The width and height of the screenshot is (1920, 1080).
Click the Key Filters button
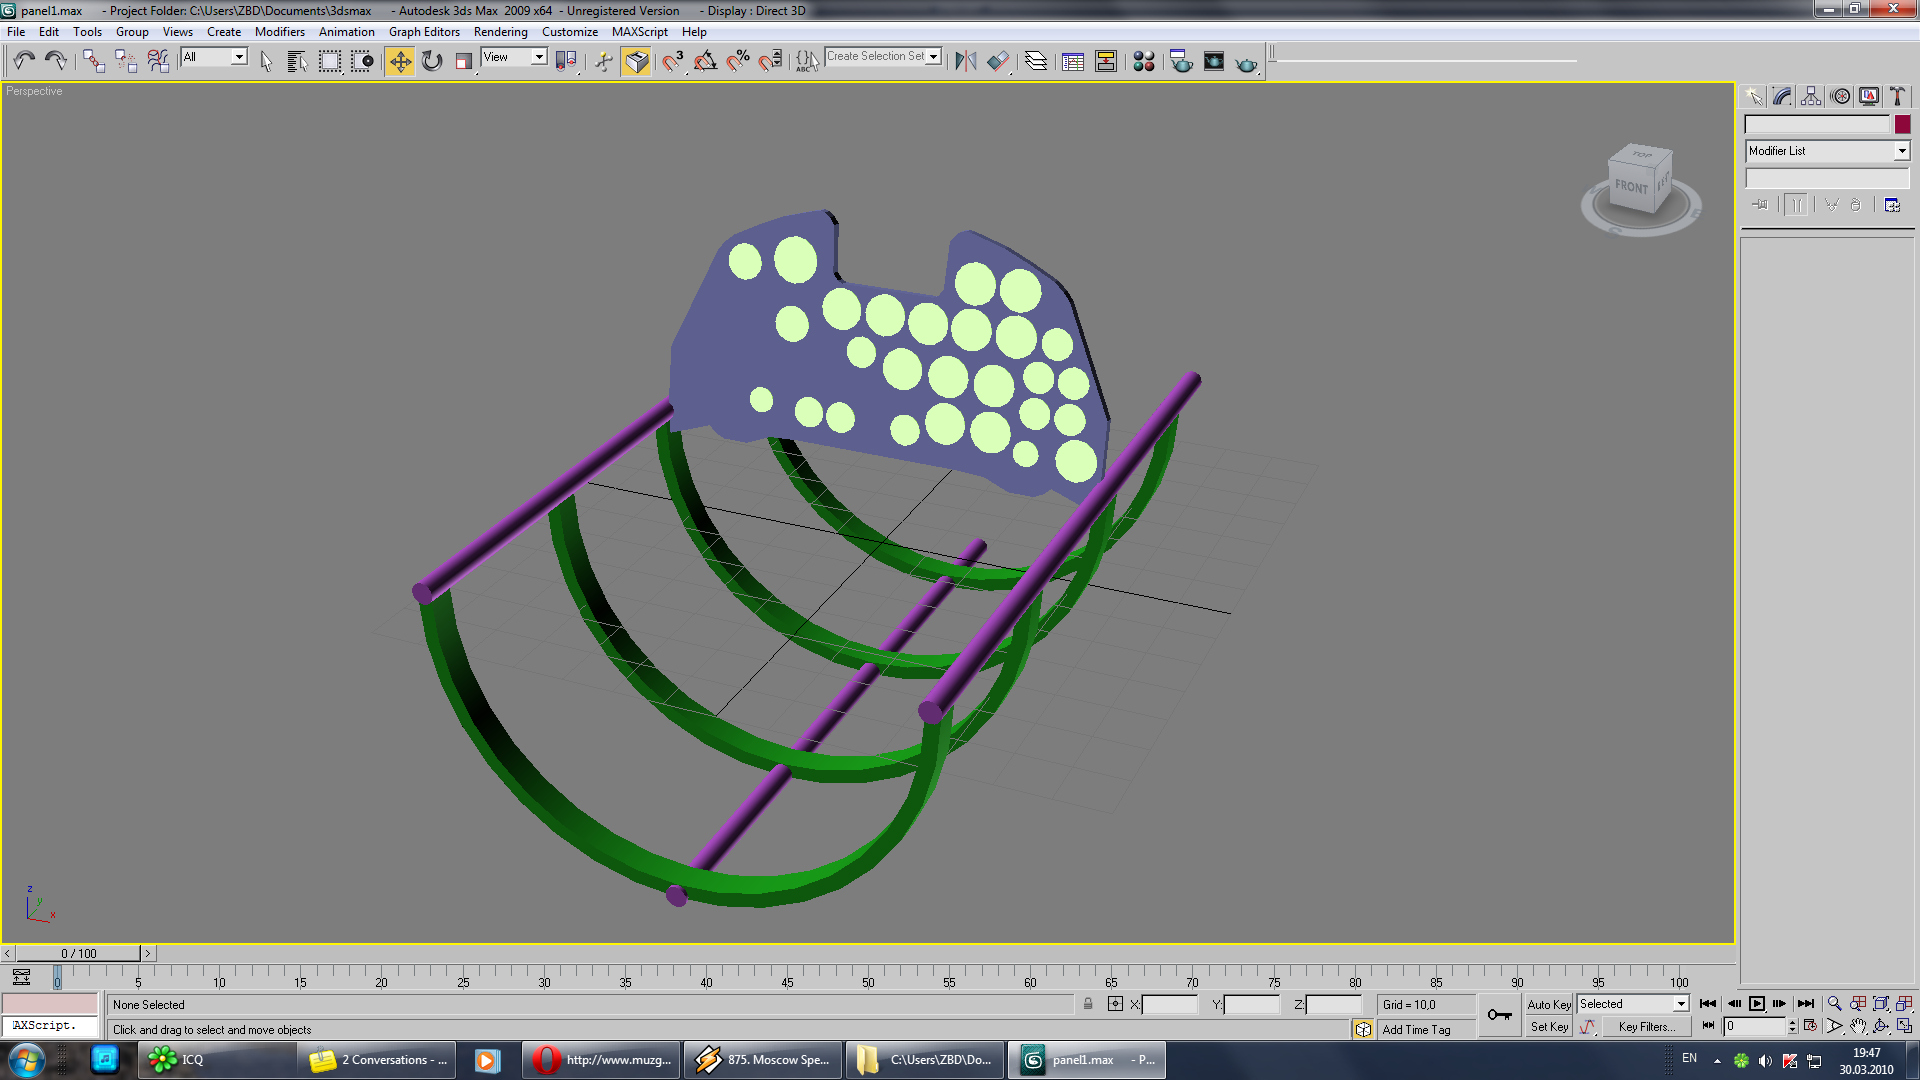coord(1646,1027)
